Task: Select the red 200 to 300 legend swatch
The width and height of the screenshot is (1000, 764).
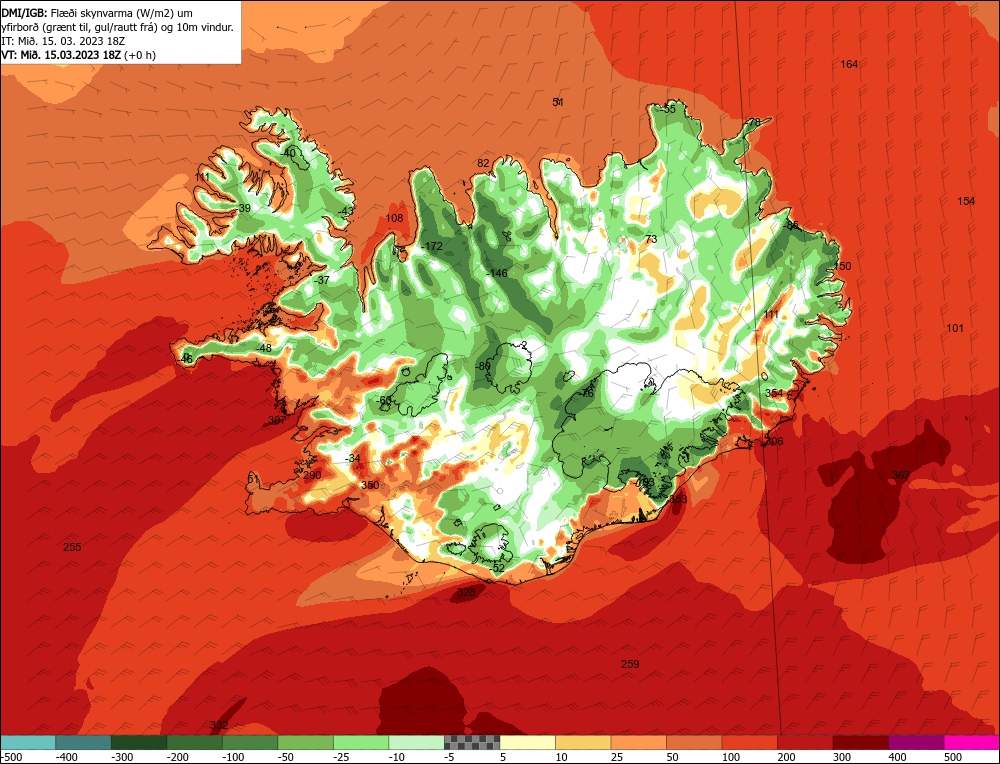Action: click(805, 742)
